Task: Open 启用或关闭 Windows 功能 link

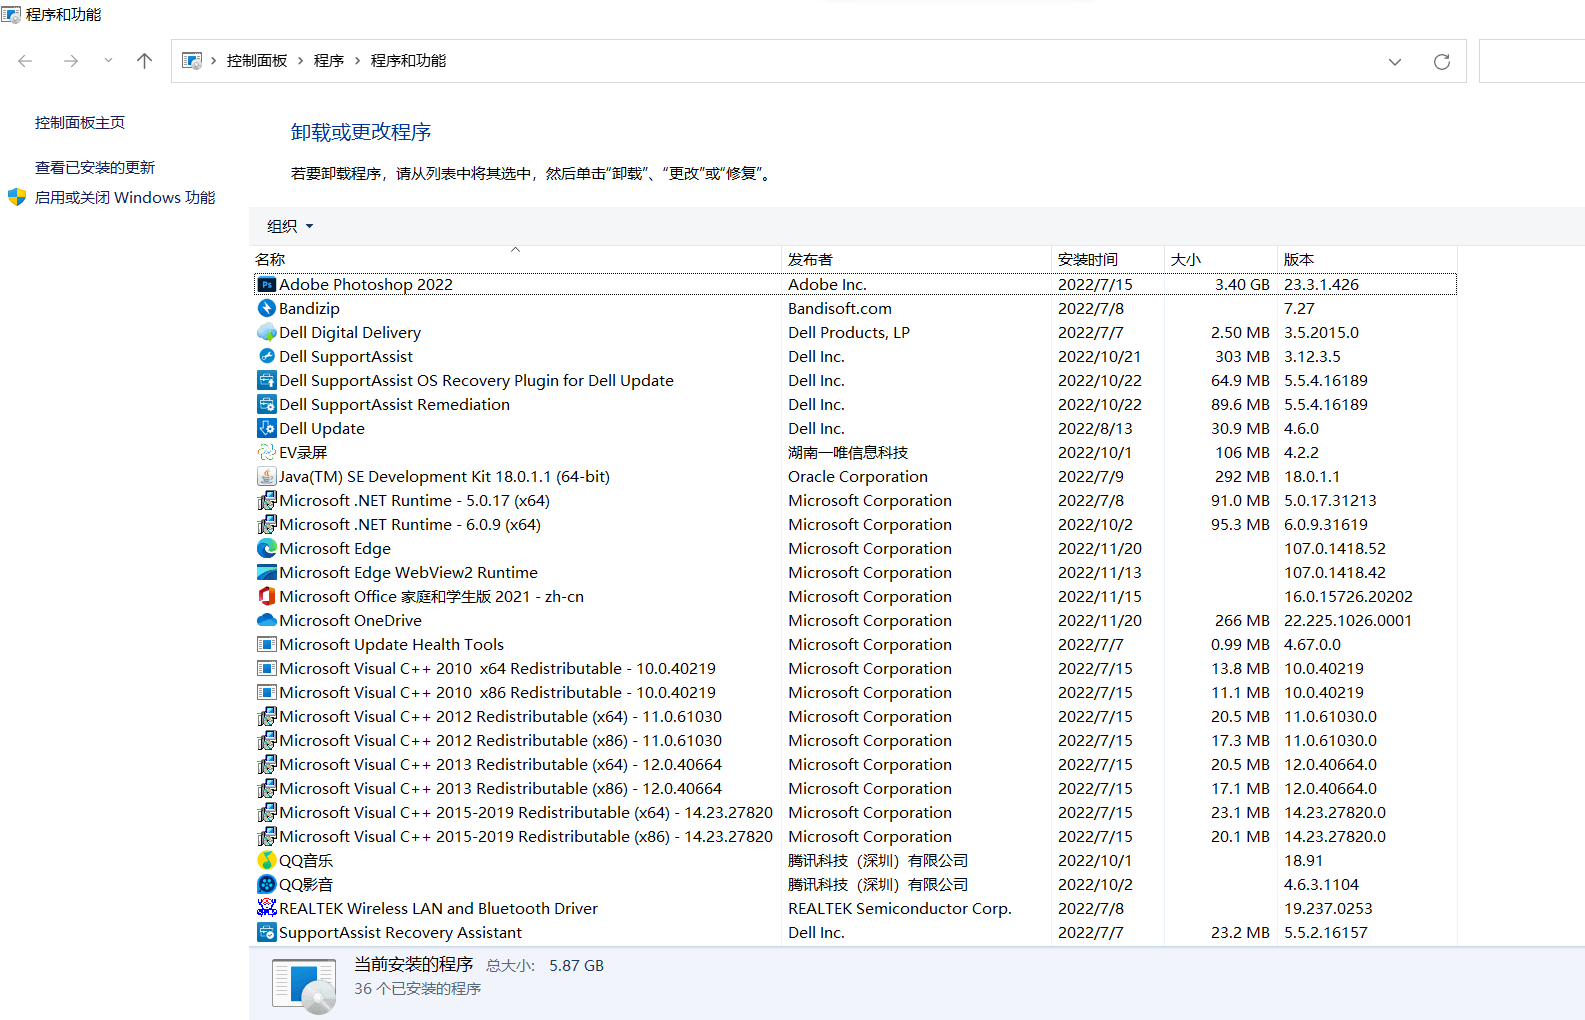Action: 125,198
